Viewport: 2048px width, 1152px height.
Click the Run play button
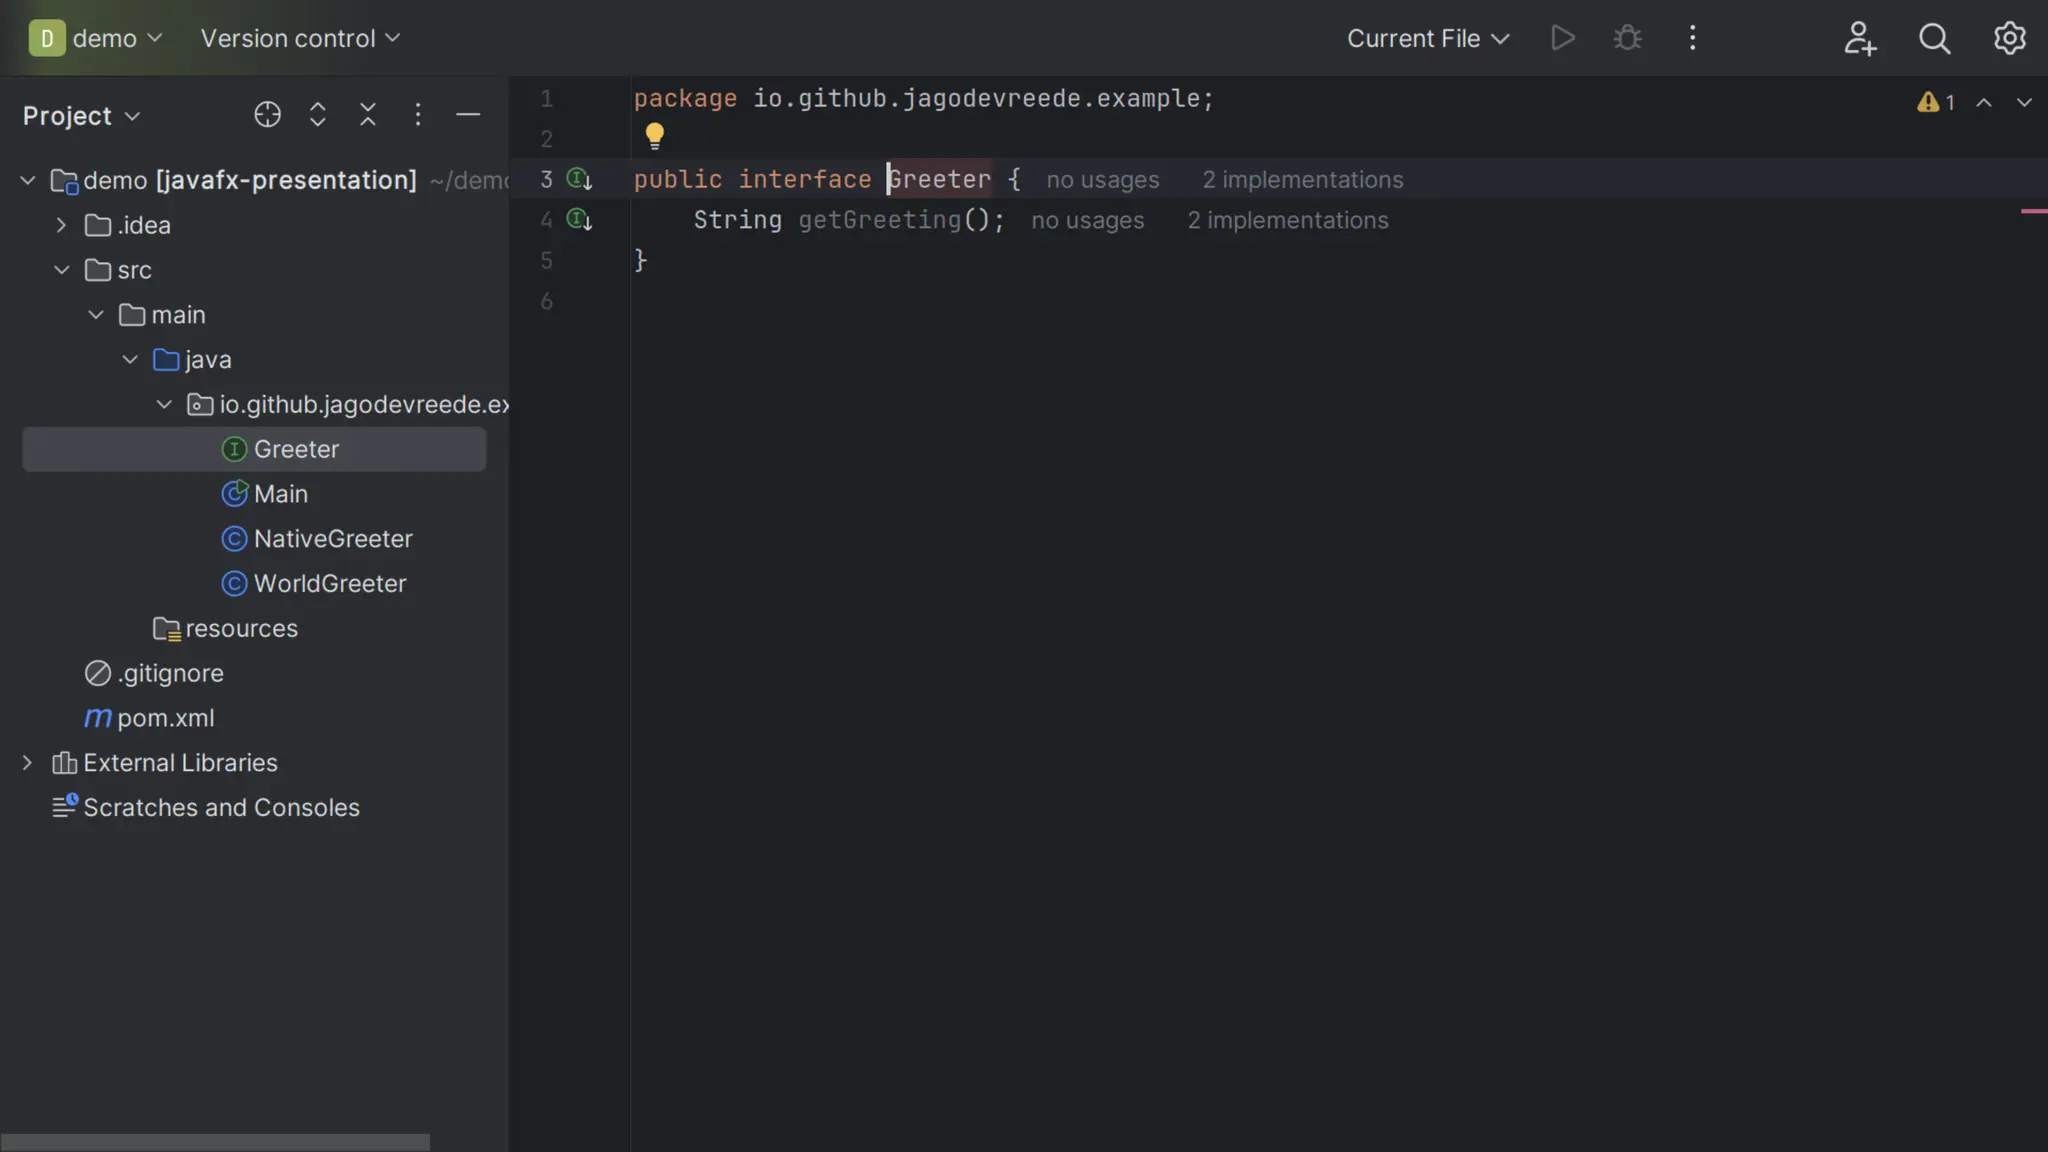tap(1562, 38)
